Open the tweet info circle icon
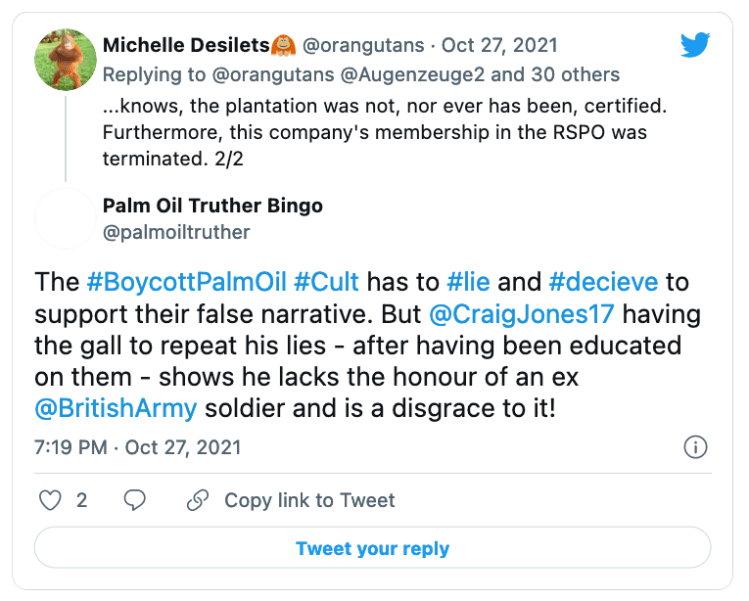The width and height of the screenshot is (749, 601). (695, 447)
